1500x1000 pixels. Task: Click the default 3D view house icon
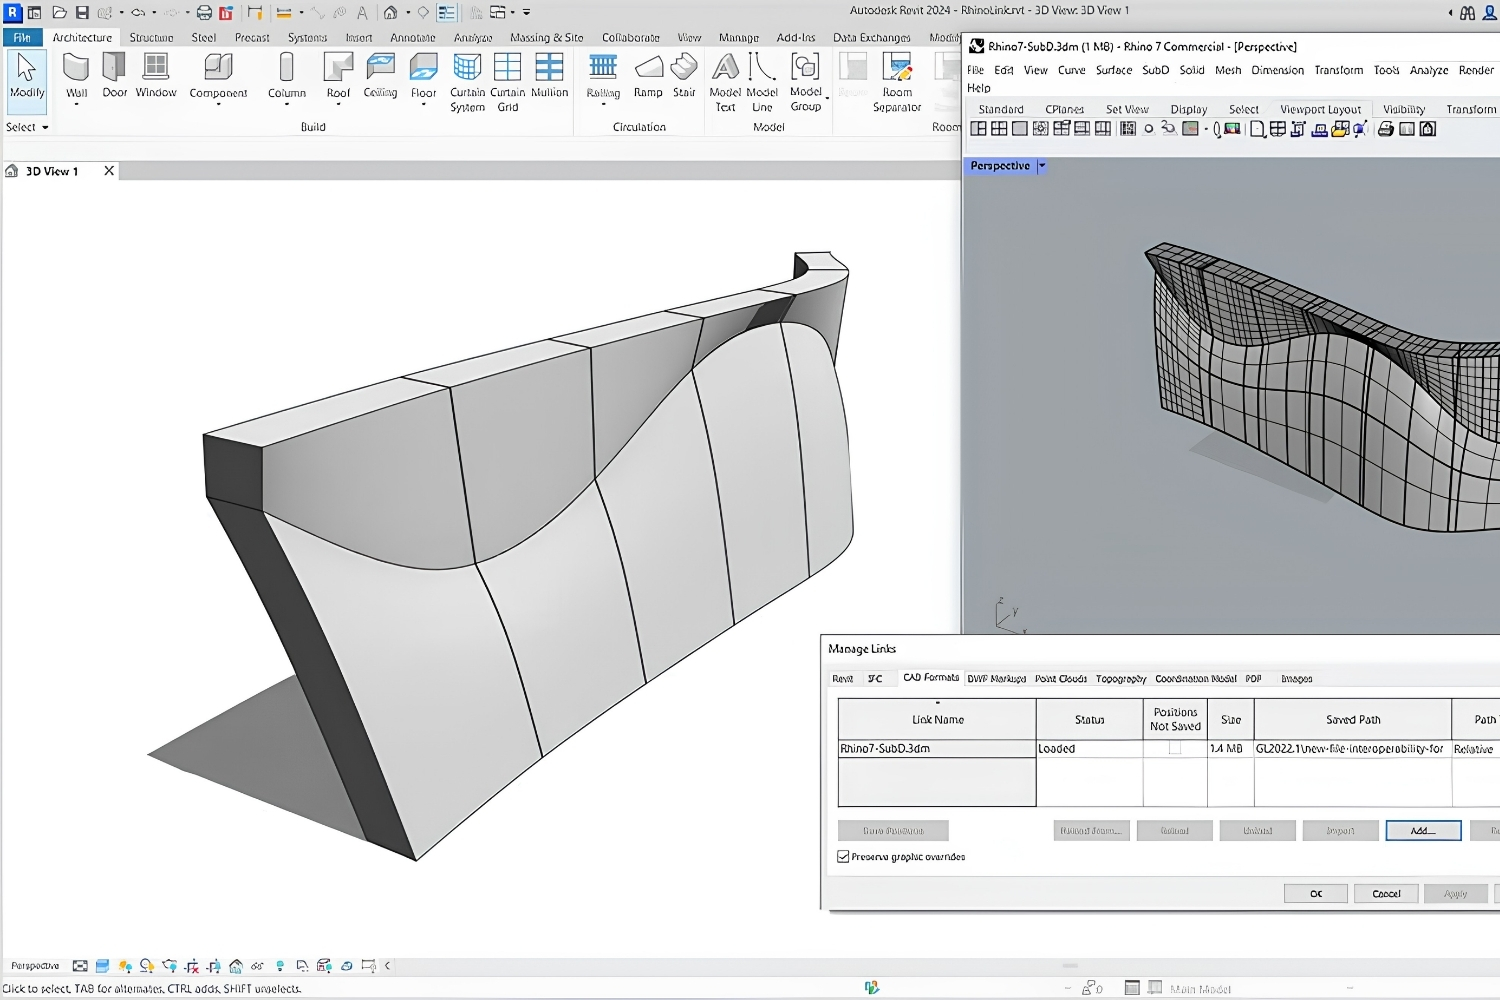tap(390, 13)
